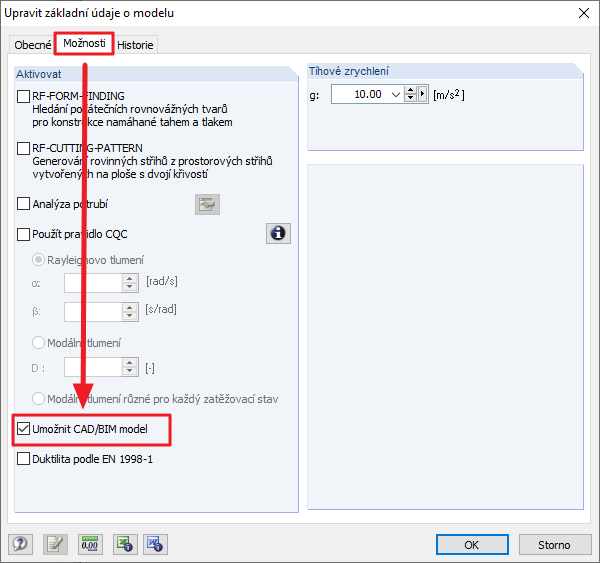Click the alpha [rad/s] spinner arrows

point(130,283)
